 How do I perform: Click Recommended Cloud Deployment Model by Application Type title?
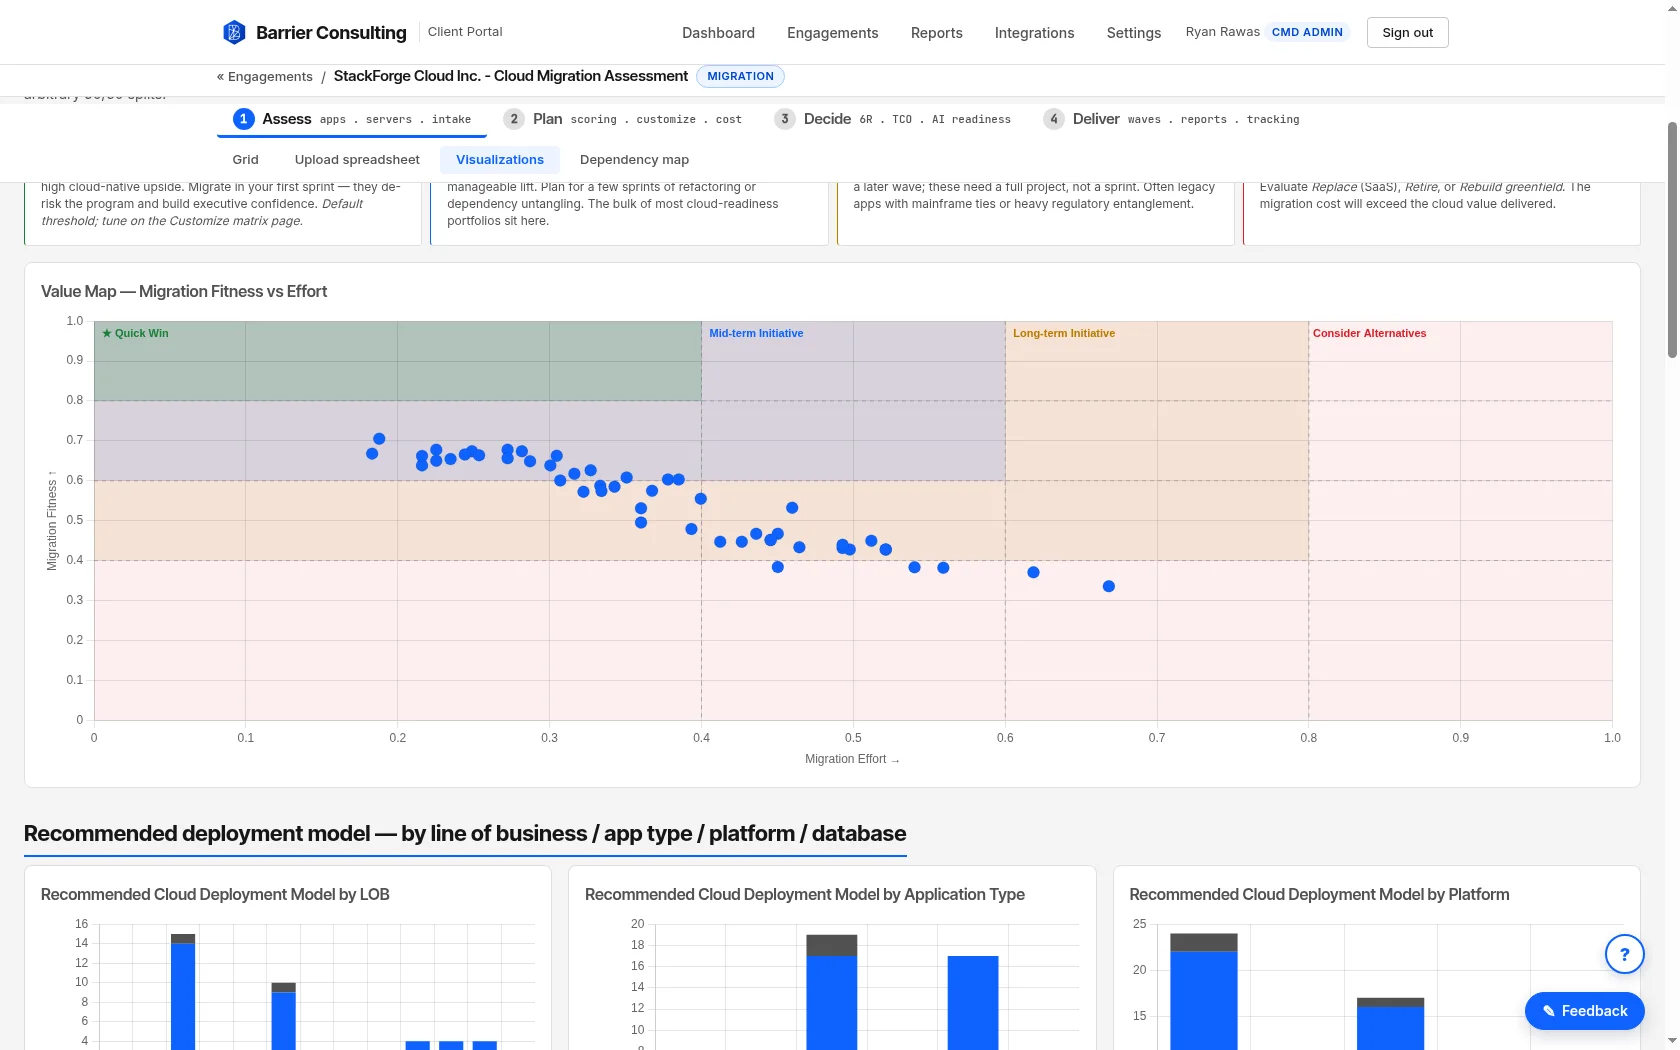805,895
